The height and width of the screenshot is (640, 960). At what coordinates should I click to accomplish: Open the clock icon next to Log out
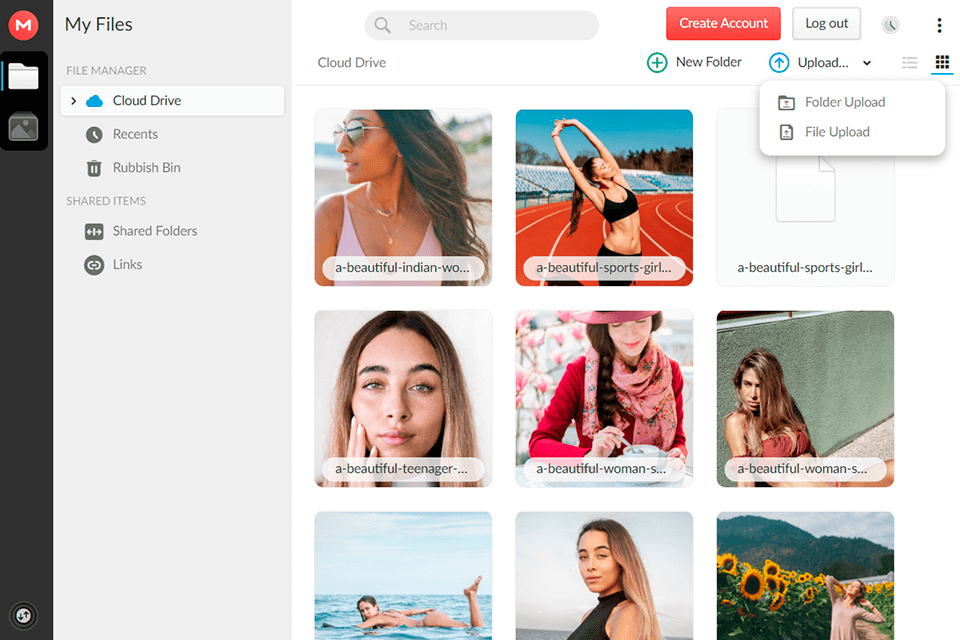pos(890,25)
